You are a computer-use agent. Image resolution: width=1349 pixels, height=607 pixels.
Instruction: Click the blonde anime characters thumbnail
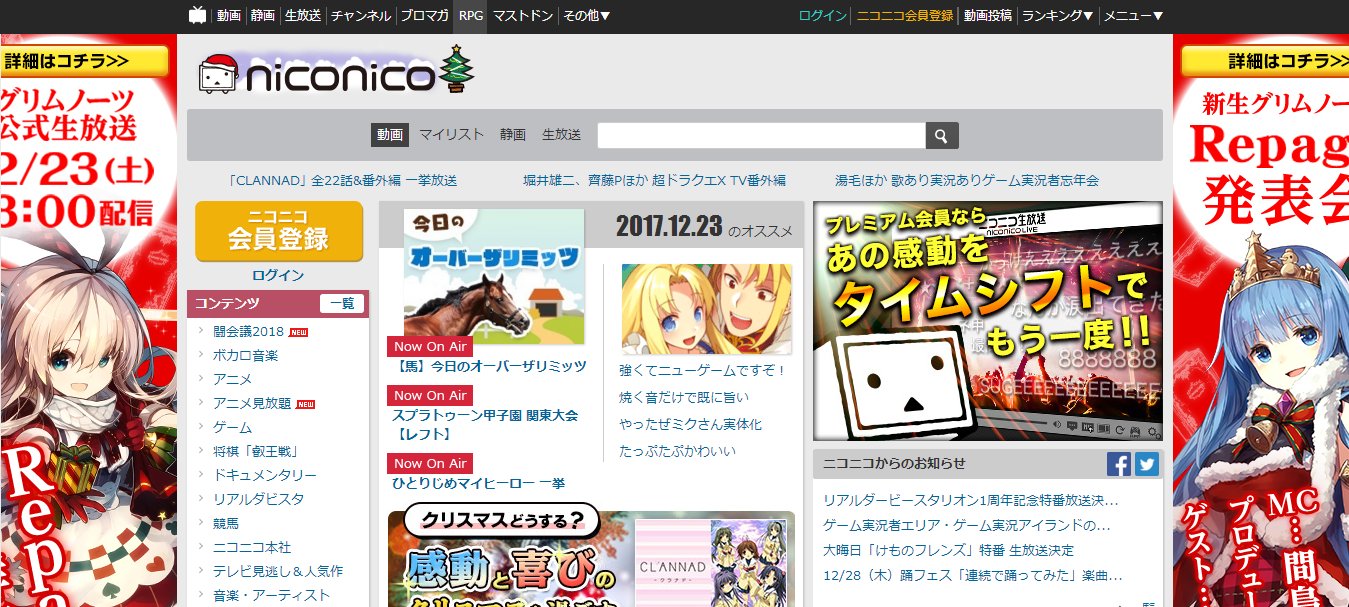point(707,309)
